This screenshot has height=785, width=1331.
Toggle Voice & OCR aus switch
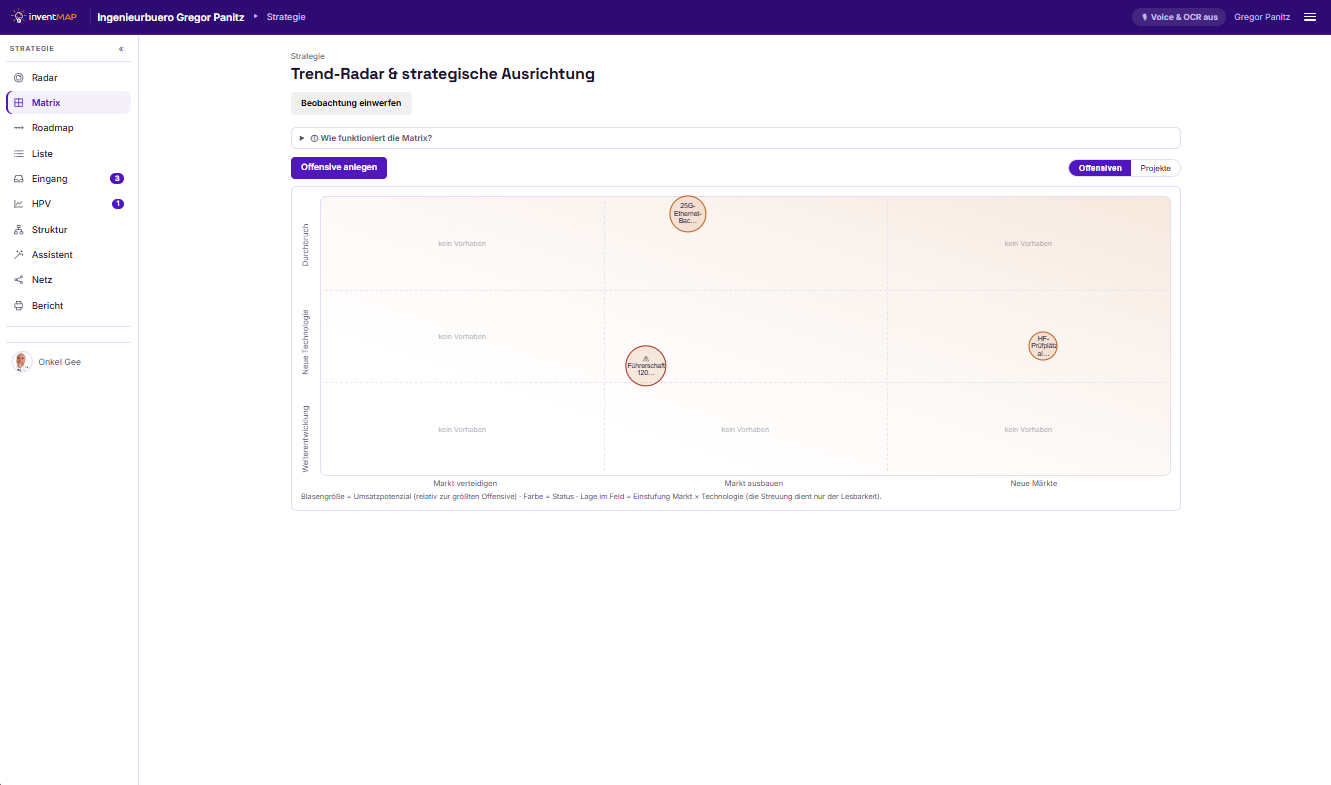tap(1178, 17)
